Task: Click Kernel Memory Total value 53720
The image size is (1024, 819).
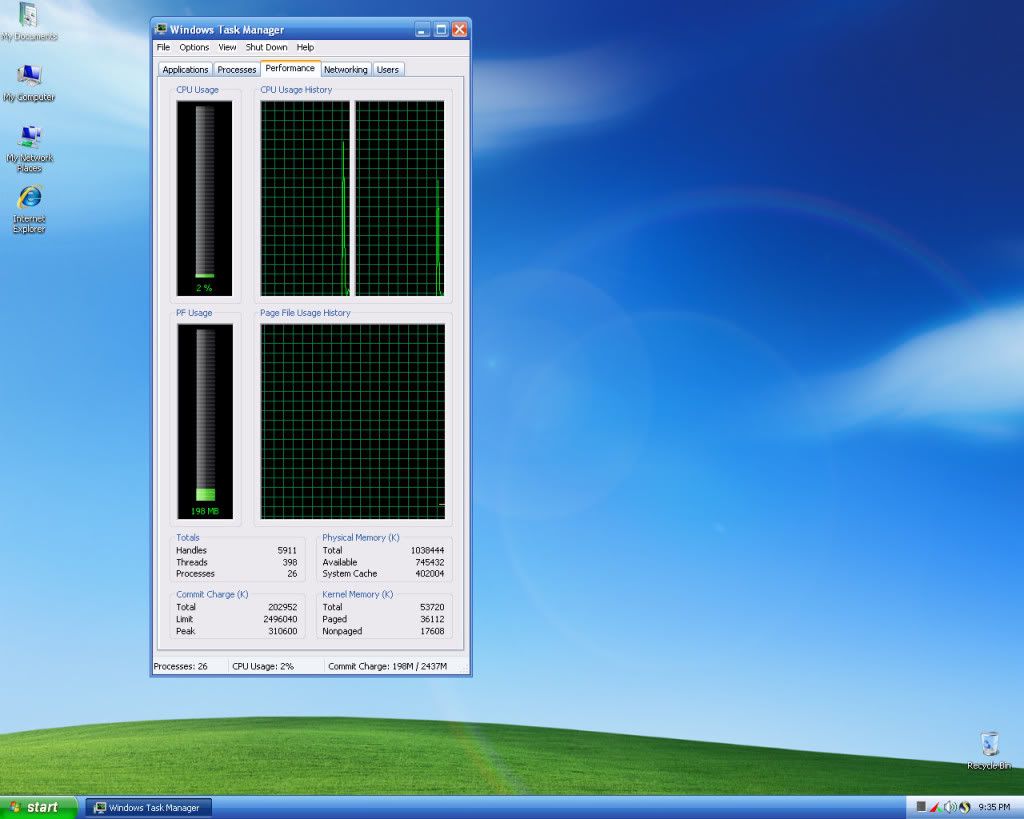Action: click(432, 607)
